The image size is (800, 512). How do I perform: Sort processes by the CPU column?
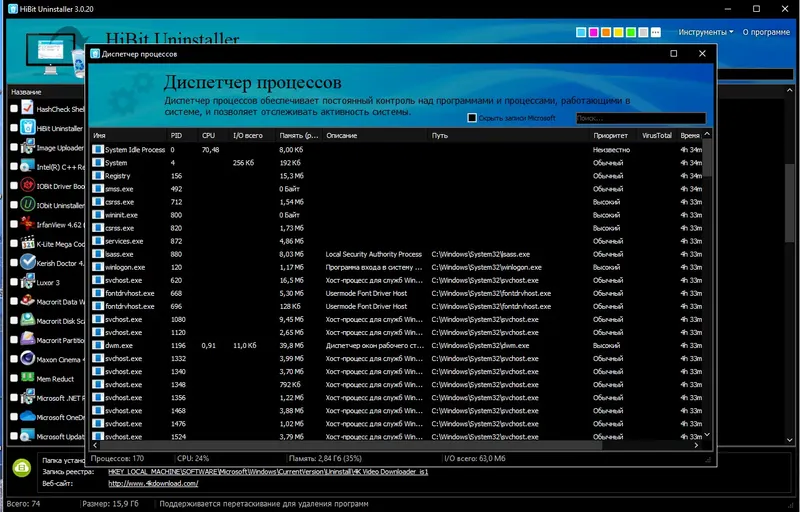(x=213, y=136)
